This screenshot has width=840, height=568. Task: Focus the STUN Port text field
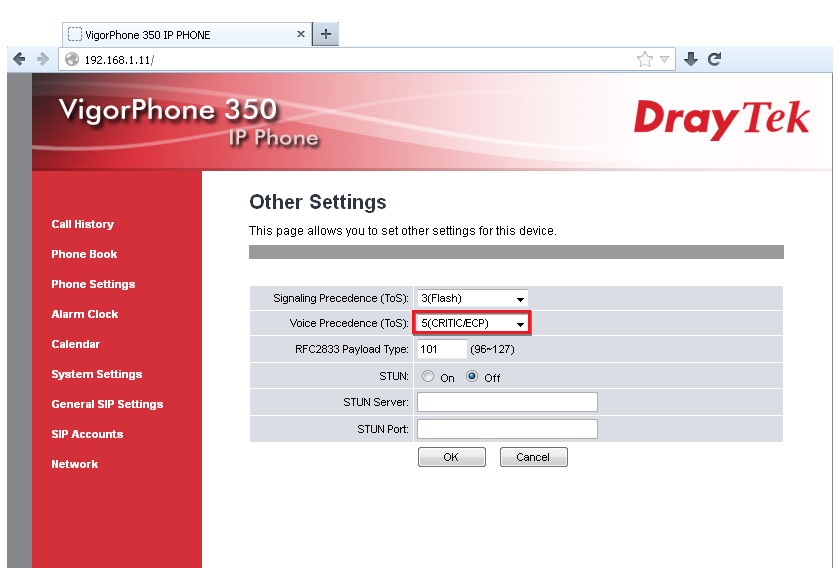(507, 429)
